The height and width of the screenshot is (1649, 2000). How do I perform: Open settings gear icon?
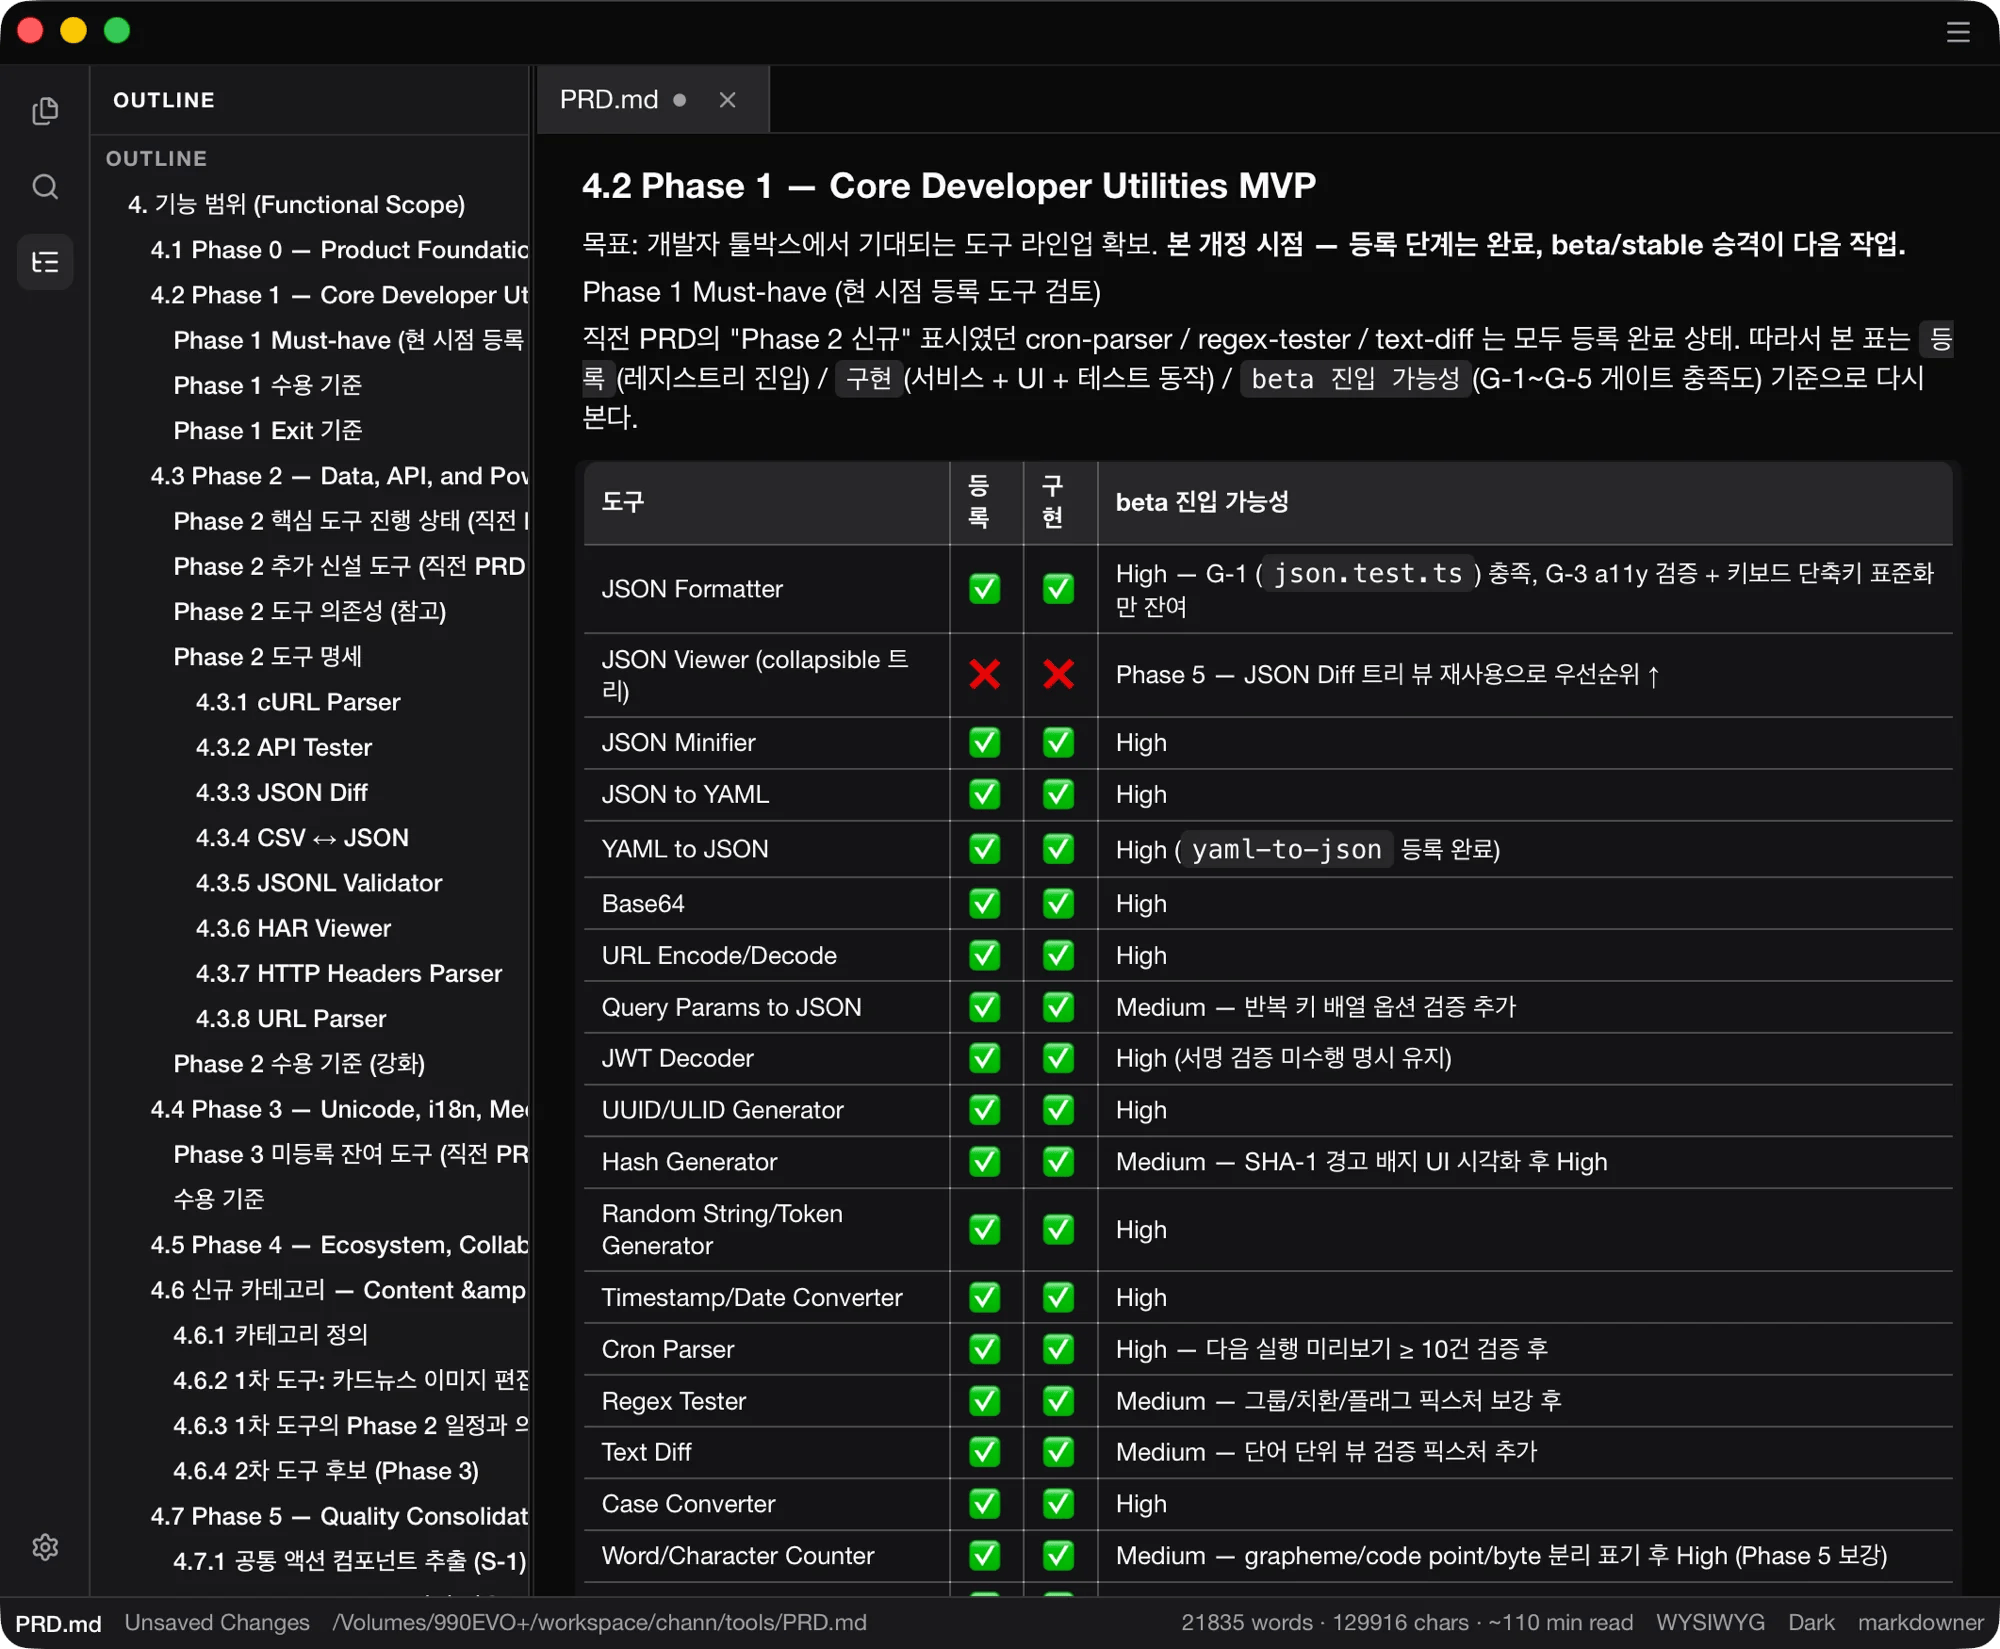pos(45,1547)
